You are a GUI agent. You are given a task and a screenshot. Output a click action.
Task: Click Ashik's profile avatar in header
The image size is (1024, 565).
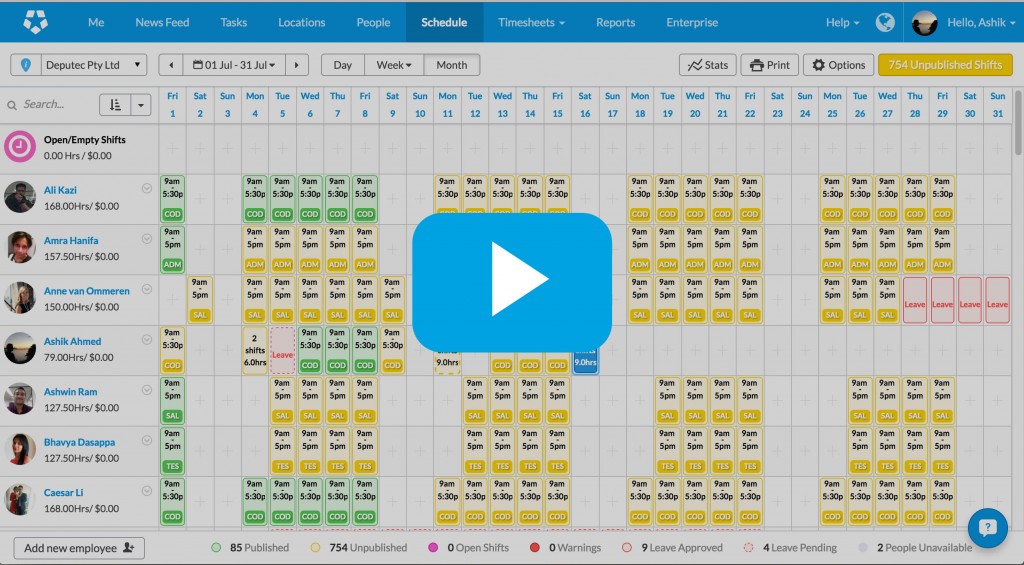[925, 22]
